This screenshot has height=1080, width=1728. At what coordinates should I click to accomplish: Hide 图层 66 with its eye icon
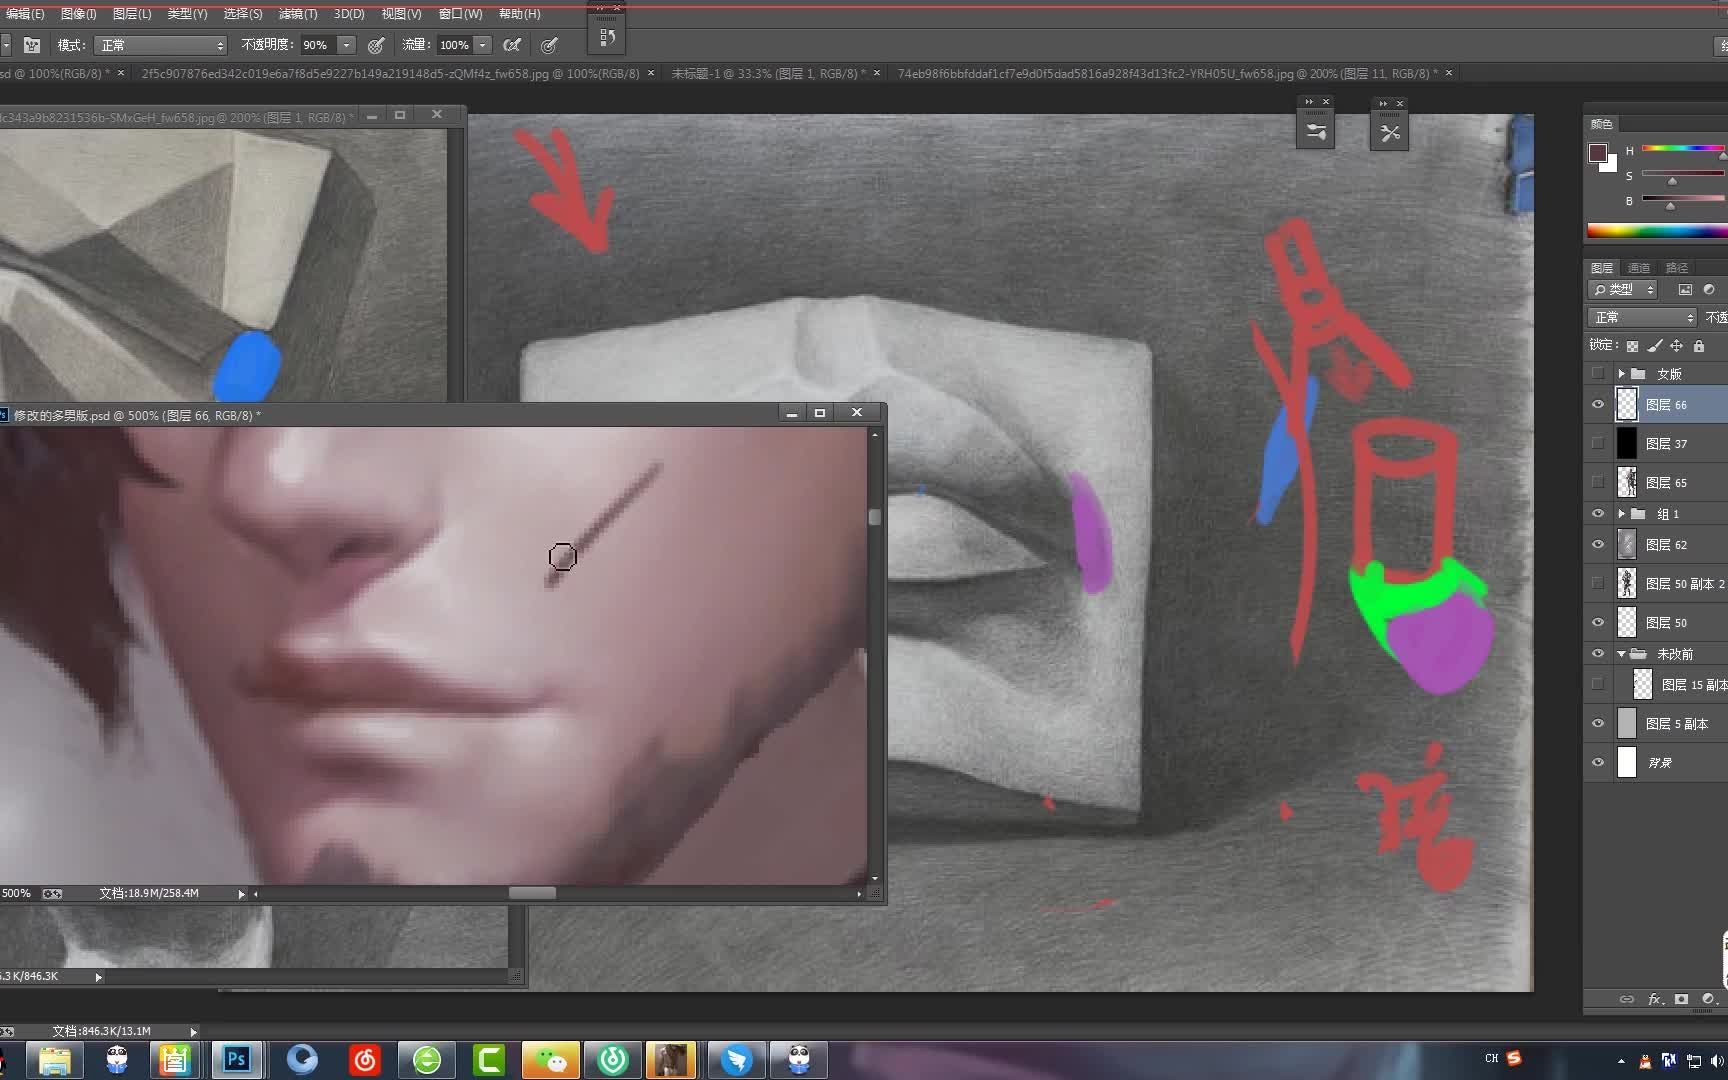click(1598, 405)
